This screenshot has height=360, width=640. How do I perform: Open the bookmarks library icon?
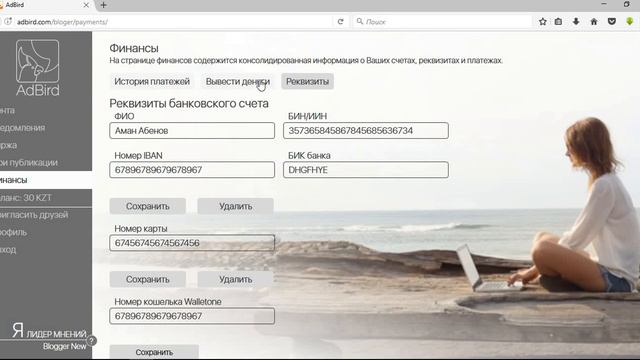pos(558,22)
